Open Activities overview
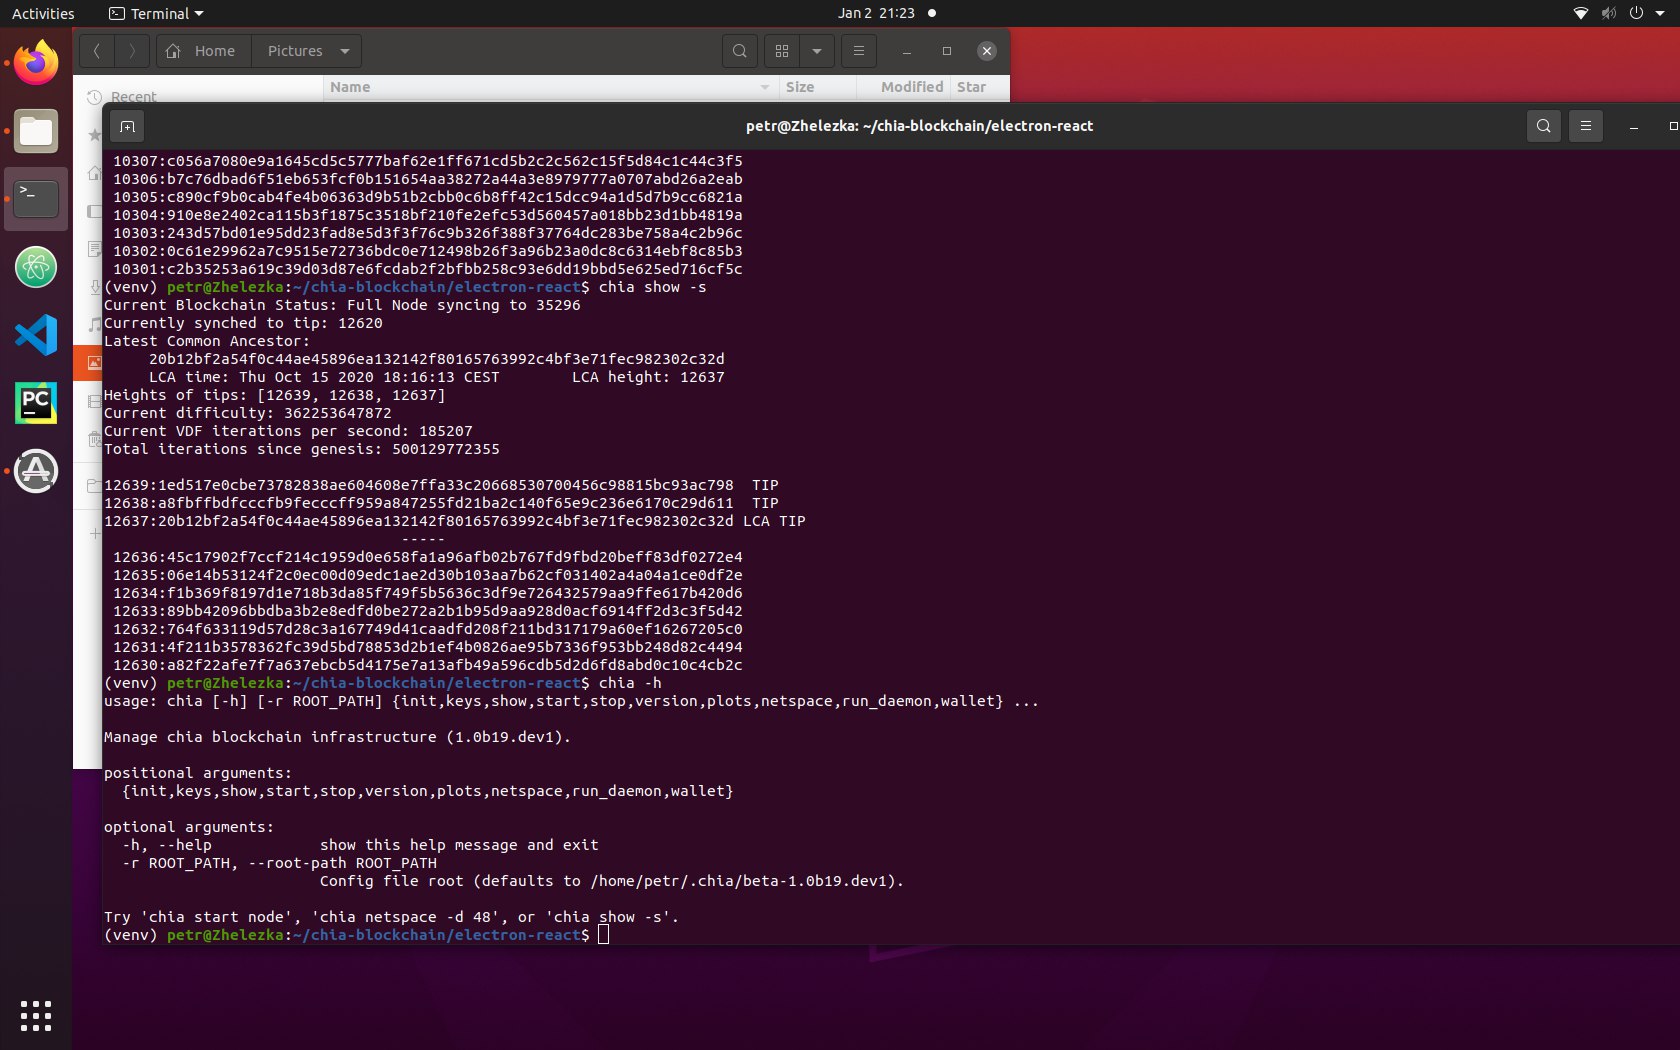 43,13
